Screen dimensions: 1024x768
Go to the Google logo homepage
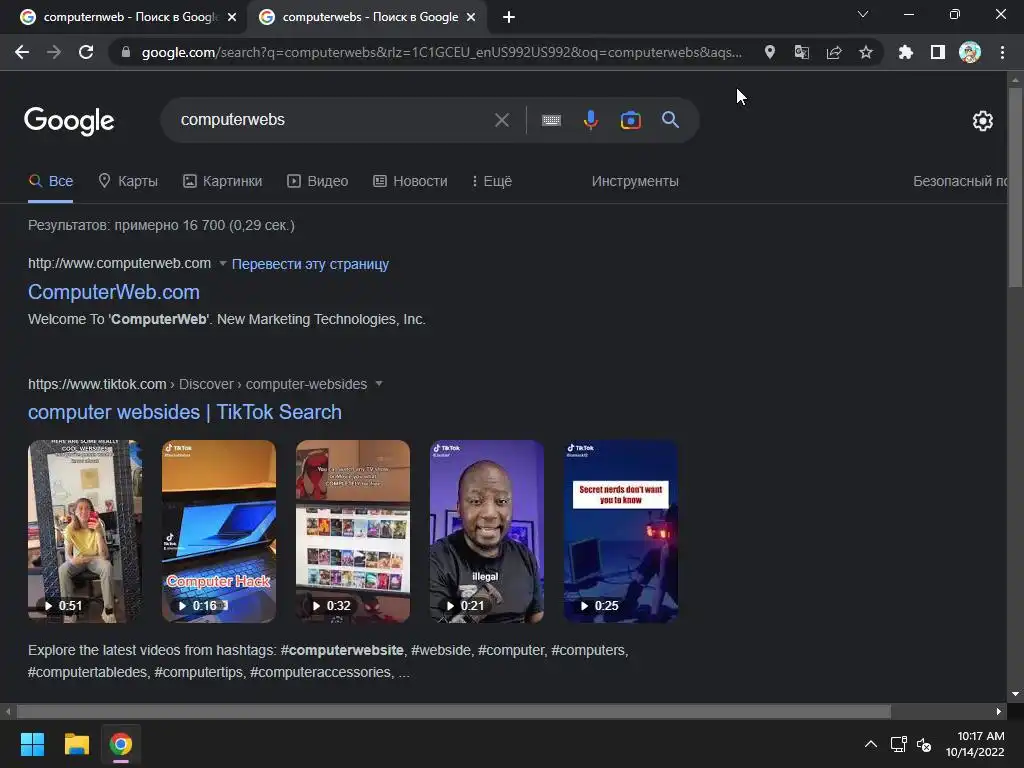coord(69,121)
